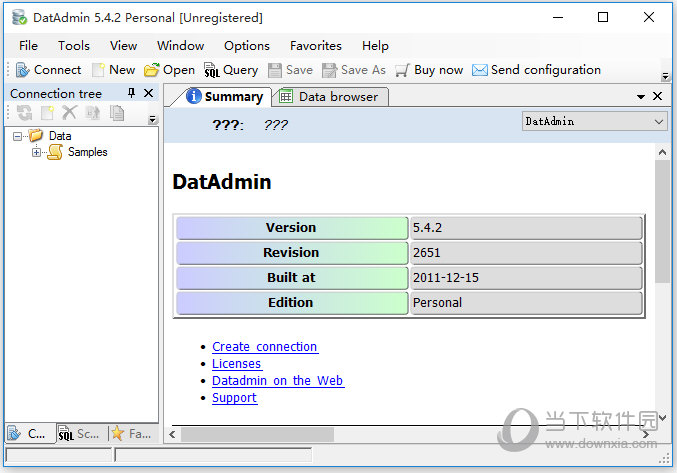
Task: Click the Create connection link
Action: [x=264, y=347]
